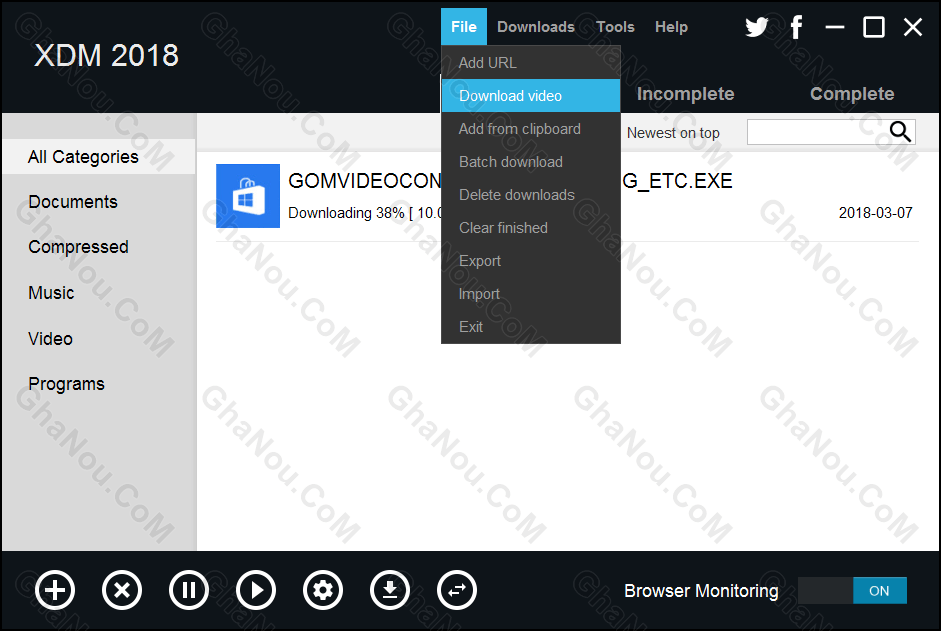Choose Exit in File menu

coord(531,327)
